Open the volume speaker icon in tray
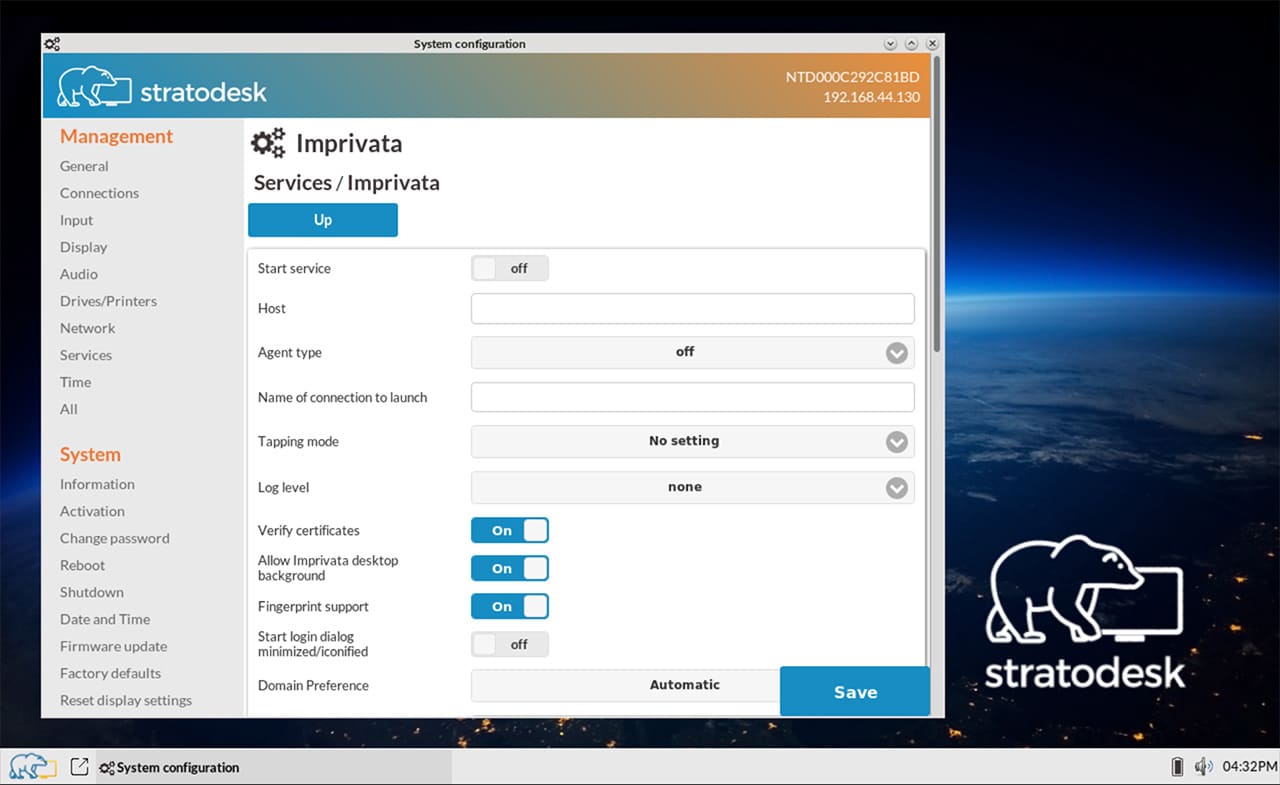1280x785 pixels. point(1204,767)
